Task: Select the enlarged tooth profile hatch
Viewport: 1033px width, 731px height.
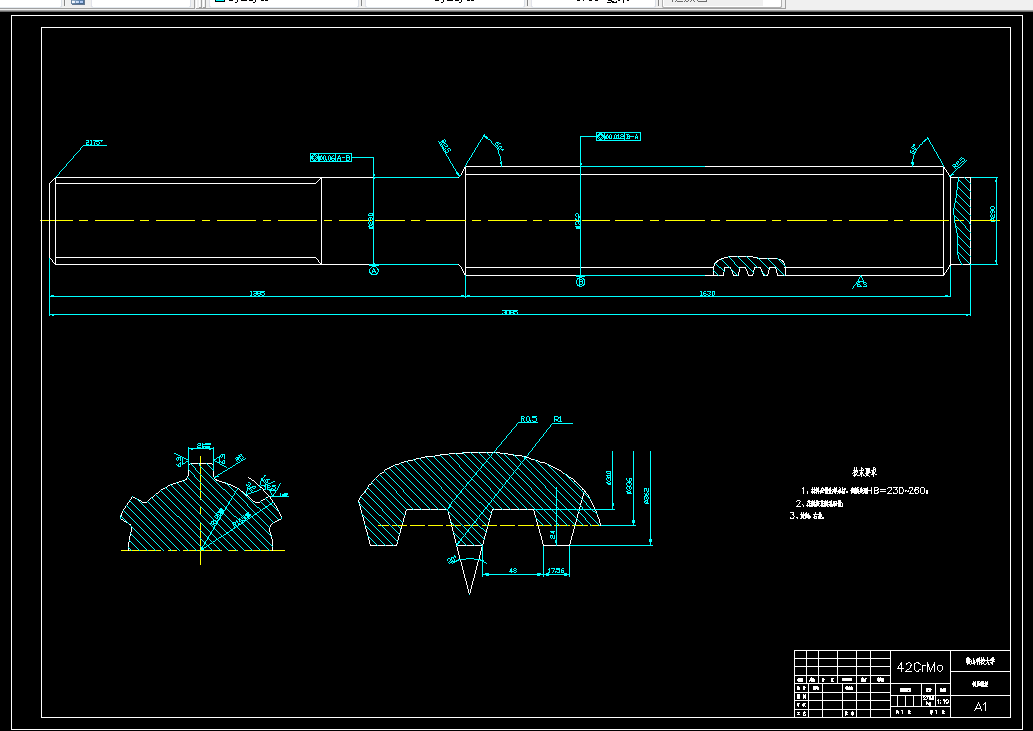Action: pyautogui.click(x=479, y=499)
